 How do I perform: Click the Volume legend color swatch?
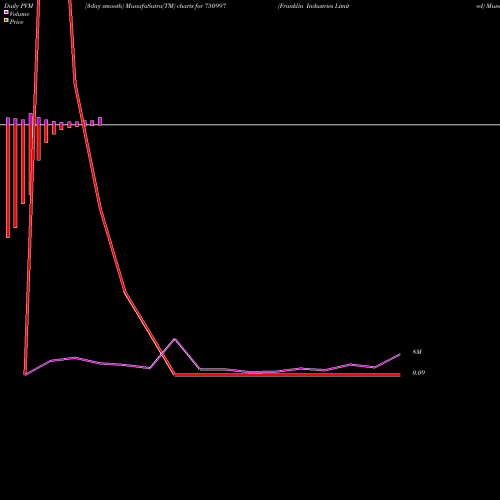(x=6, y=12)
